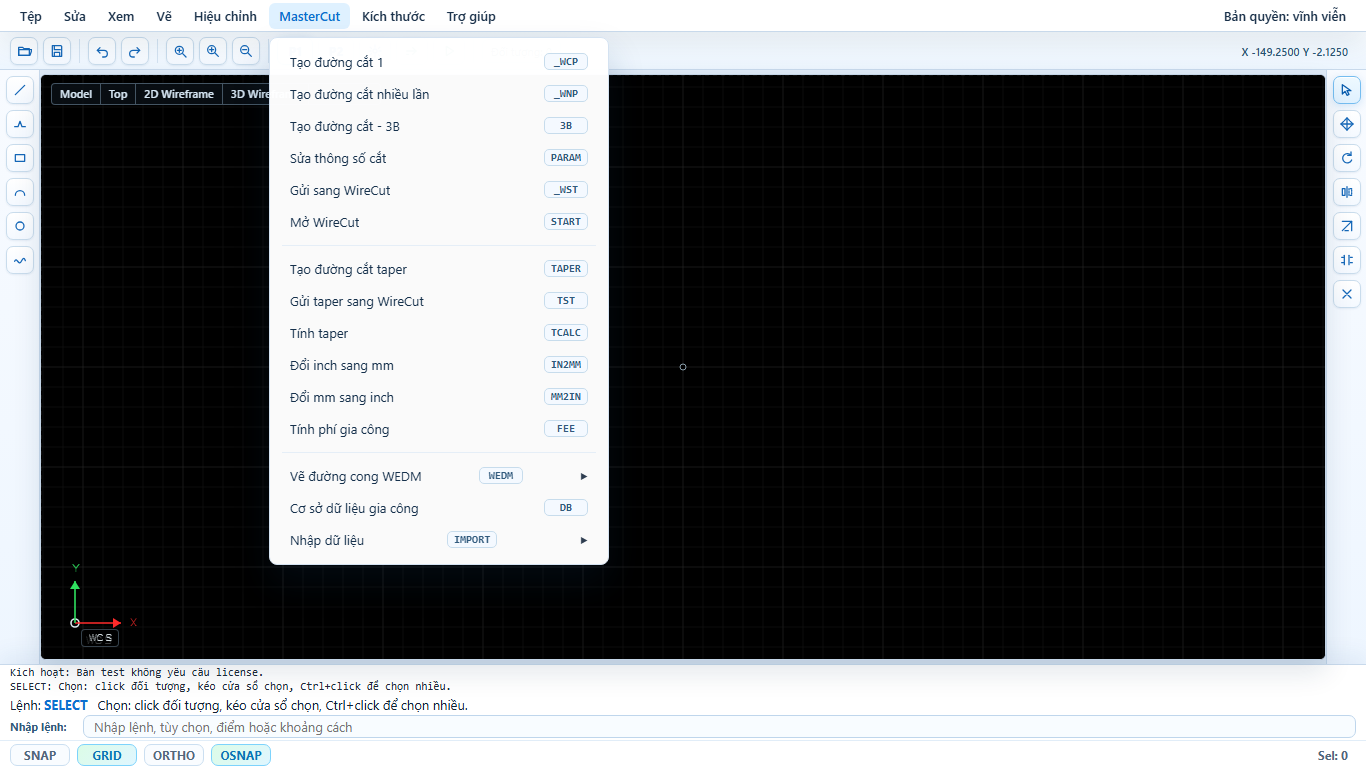Choose Gửi sang WireCut

439,190
